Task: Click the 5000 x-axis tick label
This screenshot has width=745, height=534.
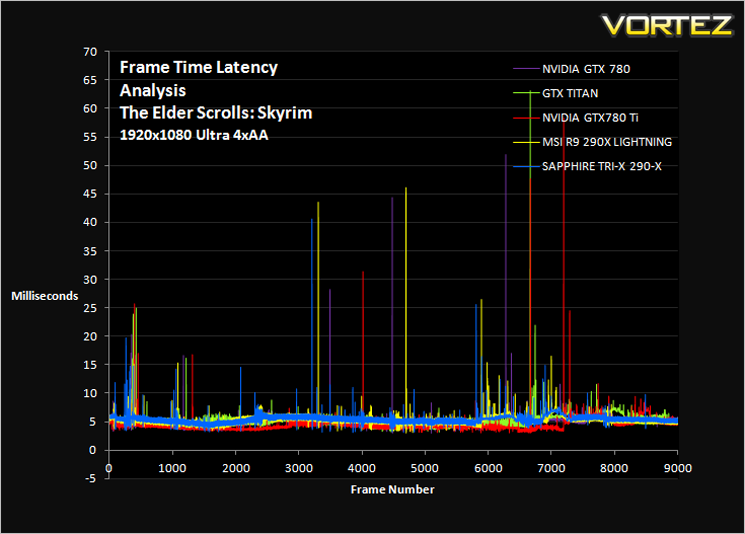Action: (425, 468)
